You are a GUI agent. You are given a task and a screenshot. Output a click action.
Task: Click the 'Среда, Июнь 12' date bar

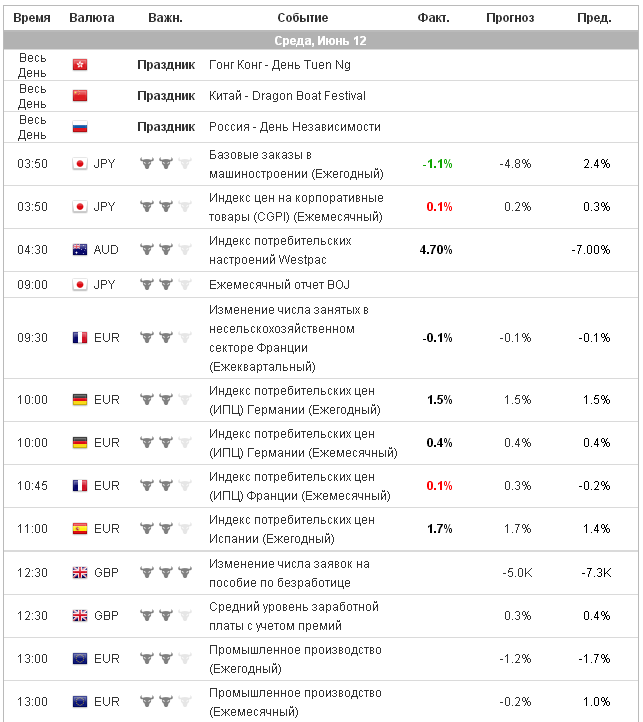[320, 41]
